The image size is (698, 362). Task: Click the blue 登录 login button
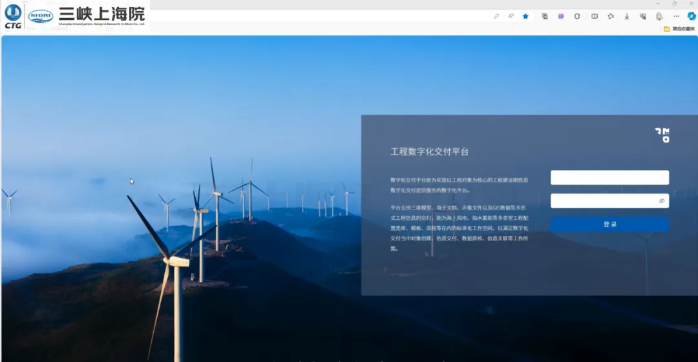tap(610, 224)
